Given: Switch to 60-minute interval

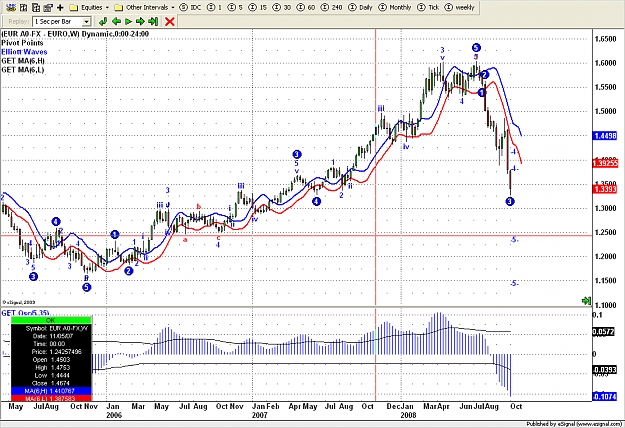Looking at the screenshot, I should [306, 7].
